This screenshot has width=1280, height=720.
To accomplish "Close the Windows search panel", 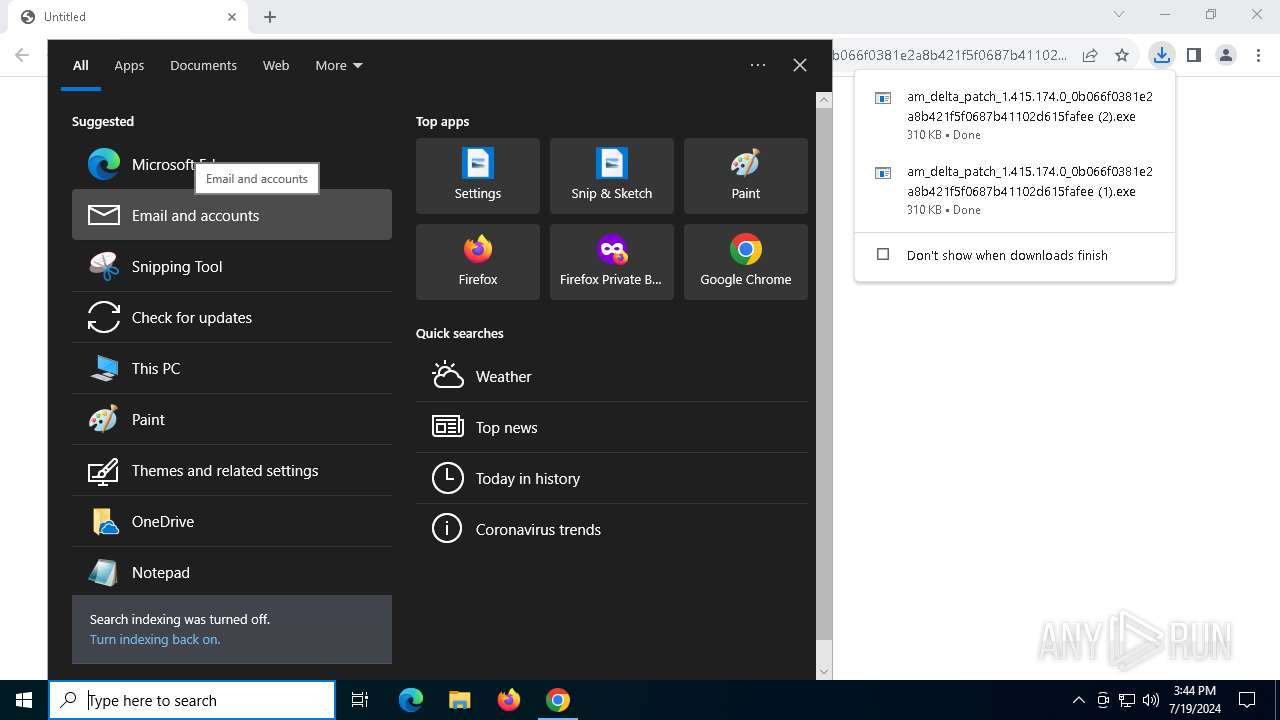I will pos(800,65).
